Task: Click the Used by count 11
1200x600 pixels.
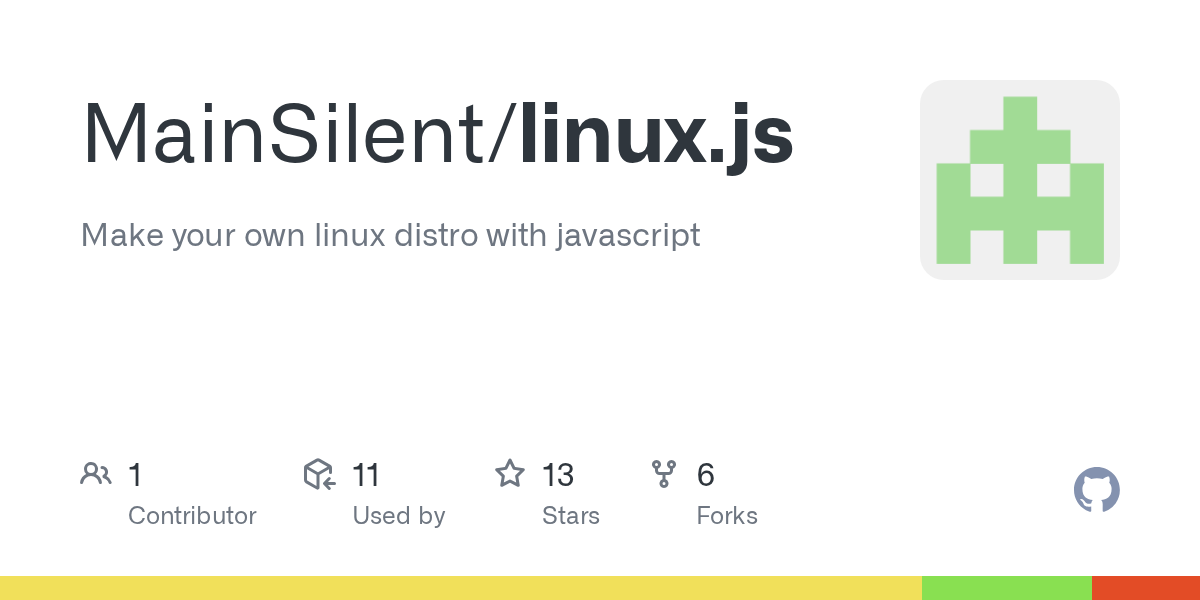Action: 366,475
